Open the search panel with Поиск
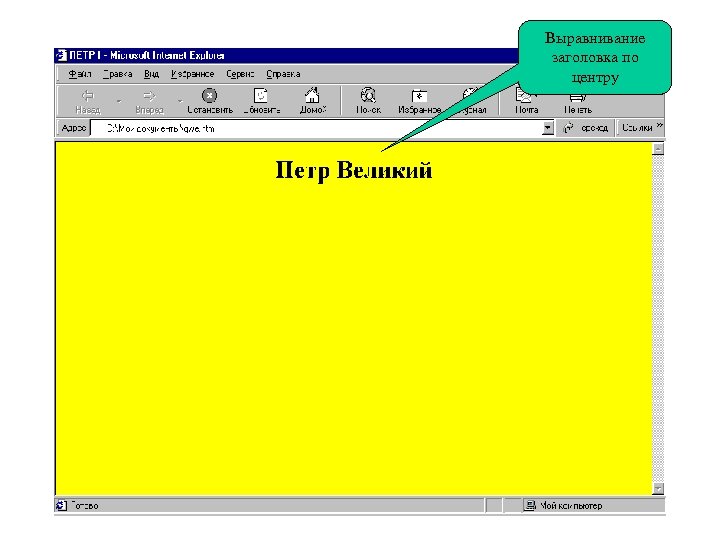 click(368, 101)
